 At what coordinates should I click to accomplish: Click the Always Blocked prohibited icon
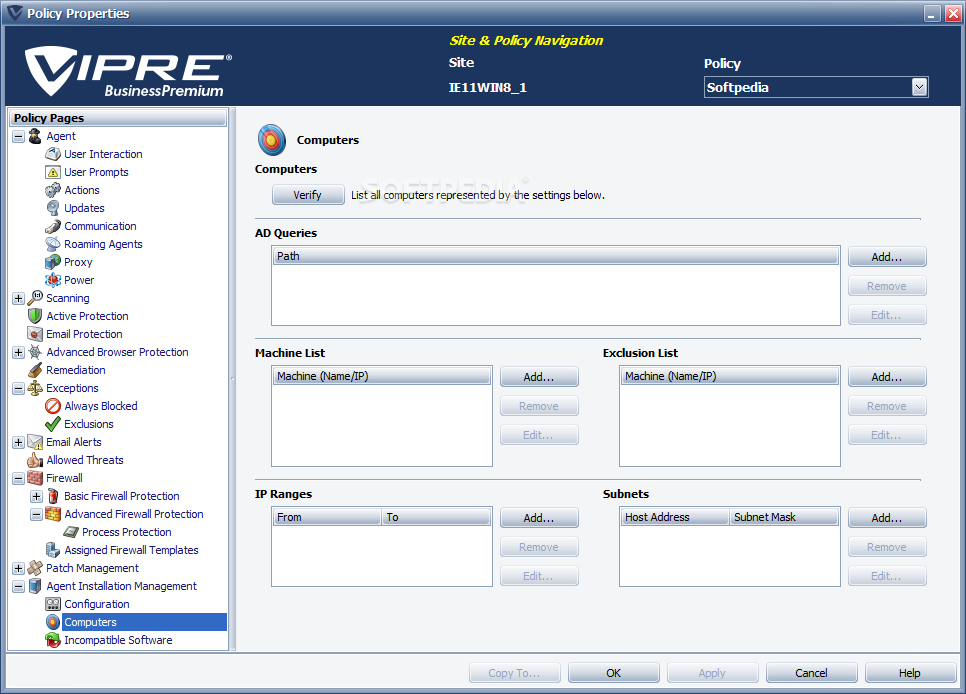[x=53, y=406]
